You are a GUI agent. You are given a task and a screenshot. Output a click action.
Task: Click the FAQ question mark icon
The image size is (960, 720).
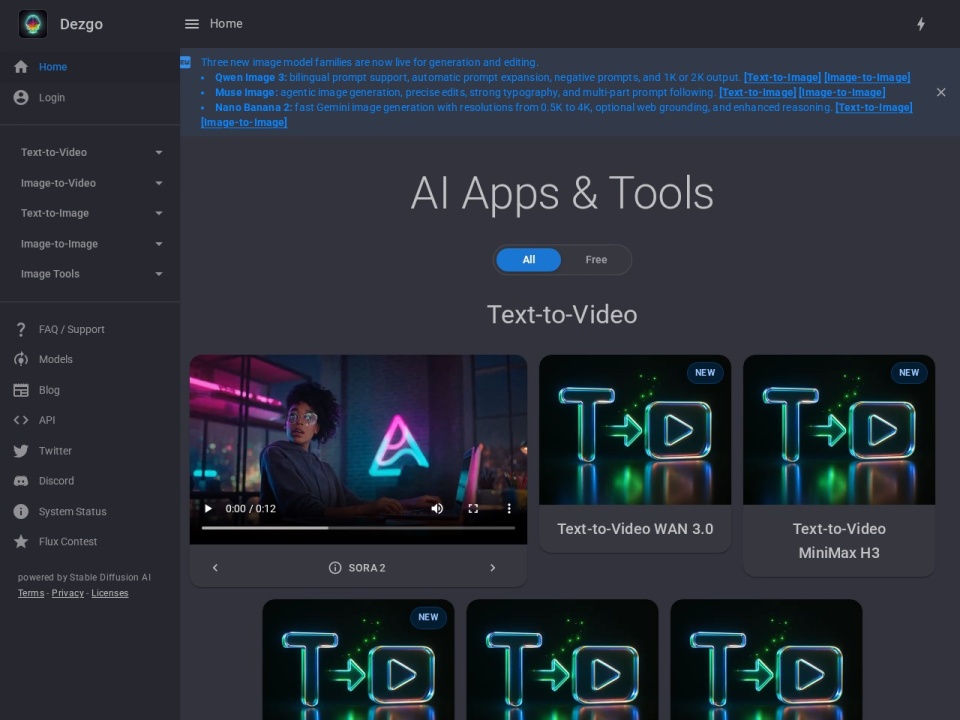click(x=21, y=329)
